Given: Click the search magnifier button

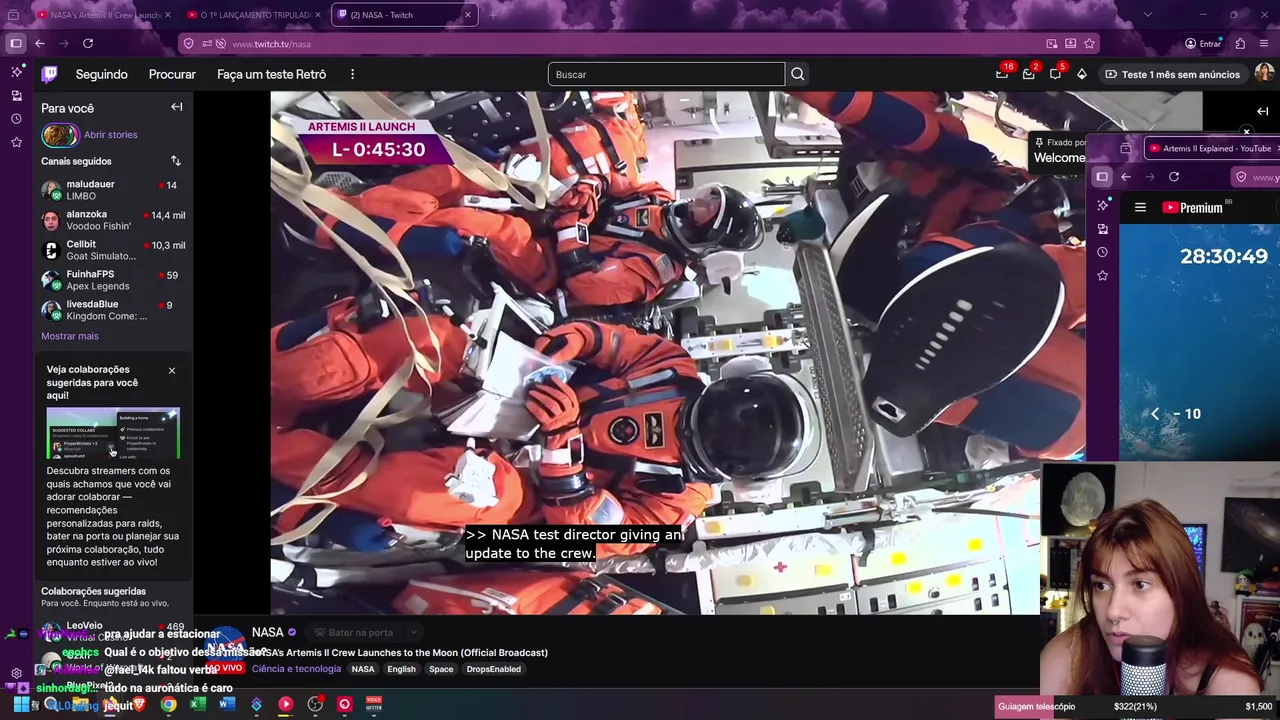Looking at the screenshot, I should (x=797, y=74).
